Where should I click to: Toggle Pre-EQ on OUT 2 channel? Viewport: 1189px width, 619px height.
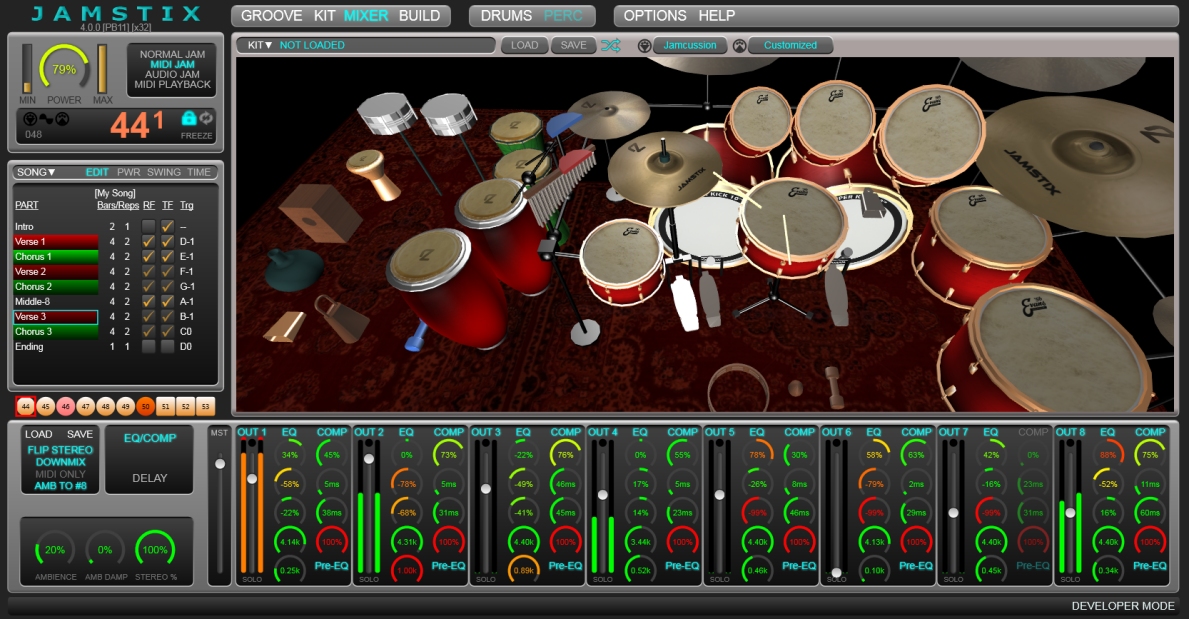448,566
